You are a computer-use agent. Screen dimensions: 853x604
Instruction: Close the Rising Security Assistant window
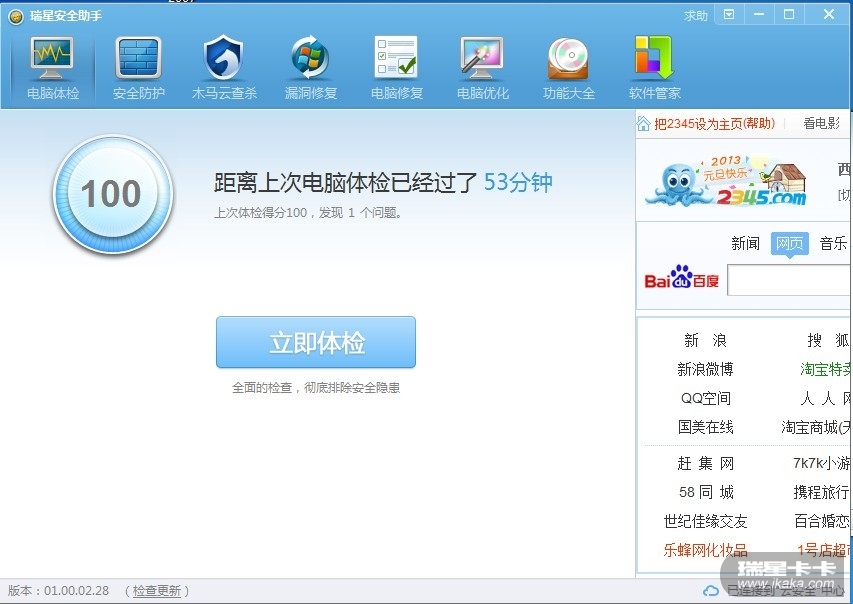coord(829,14)
